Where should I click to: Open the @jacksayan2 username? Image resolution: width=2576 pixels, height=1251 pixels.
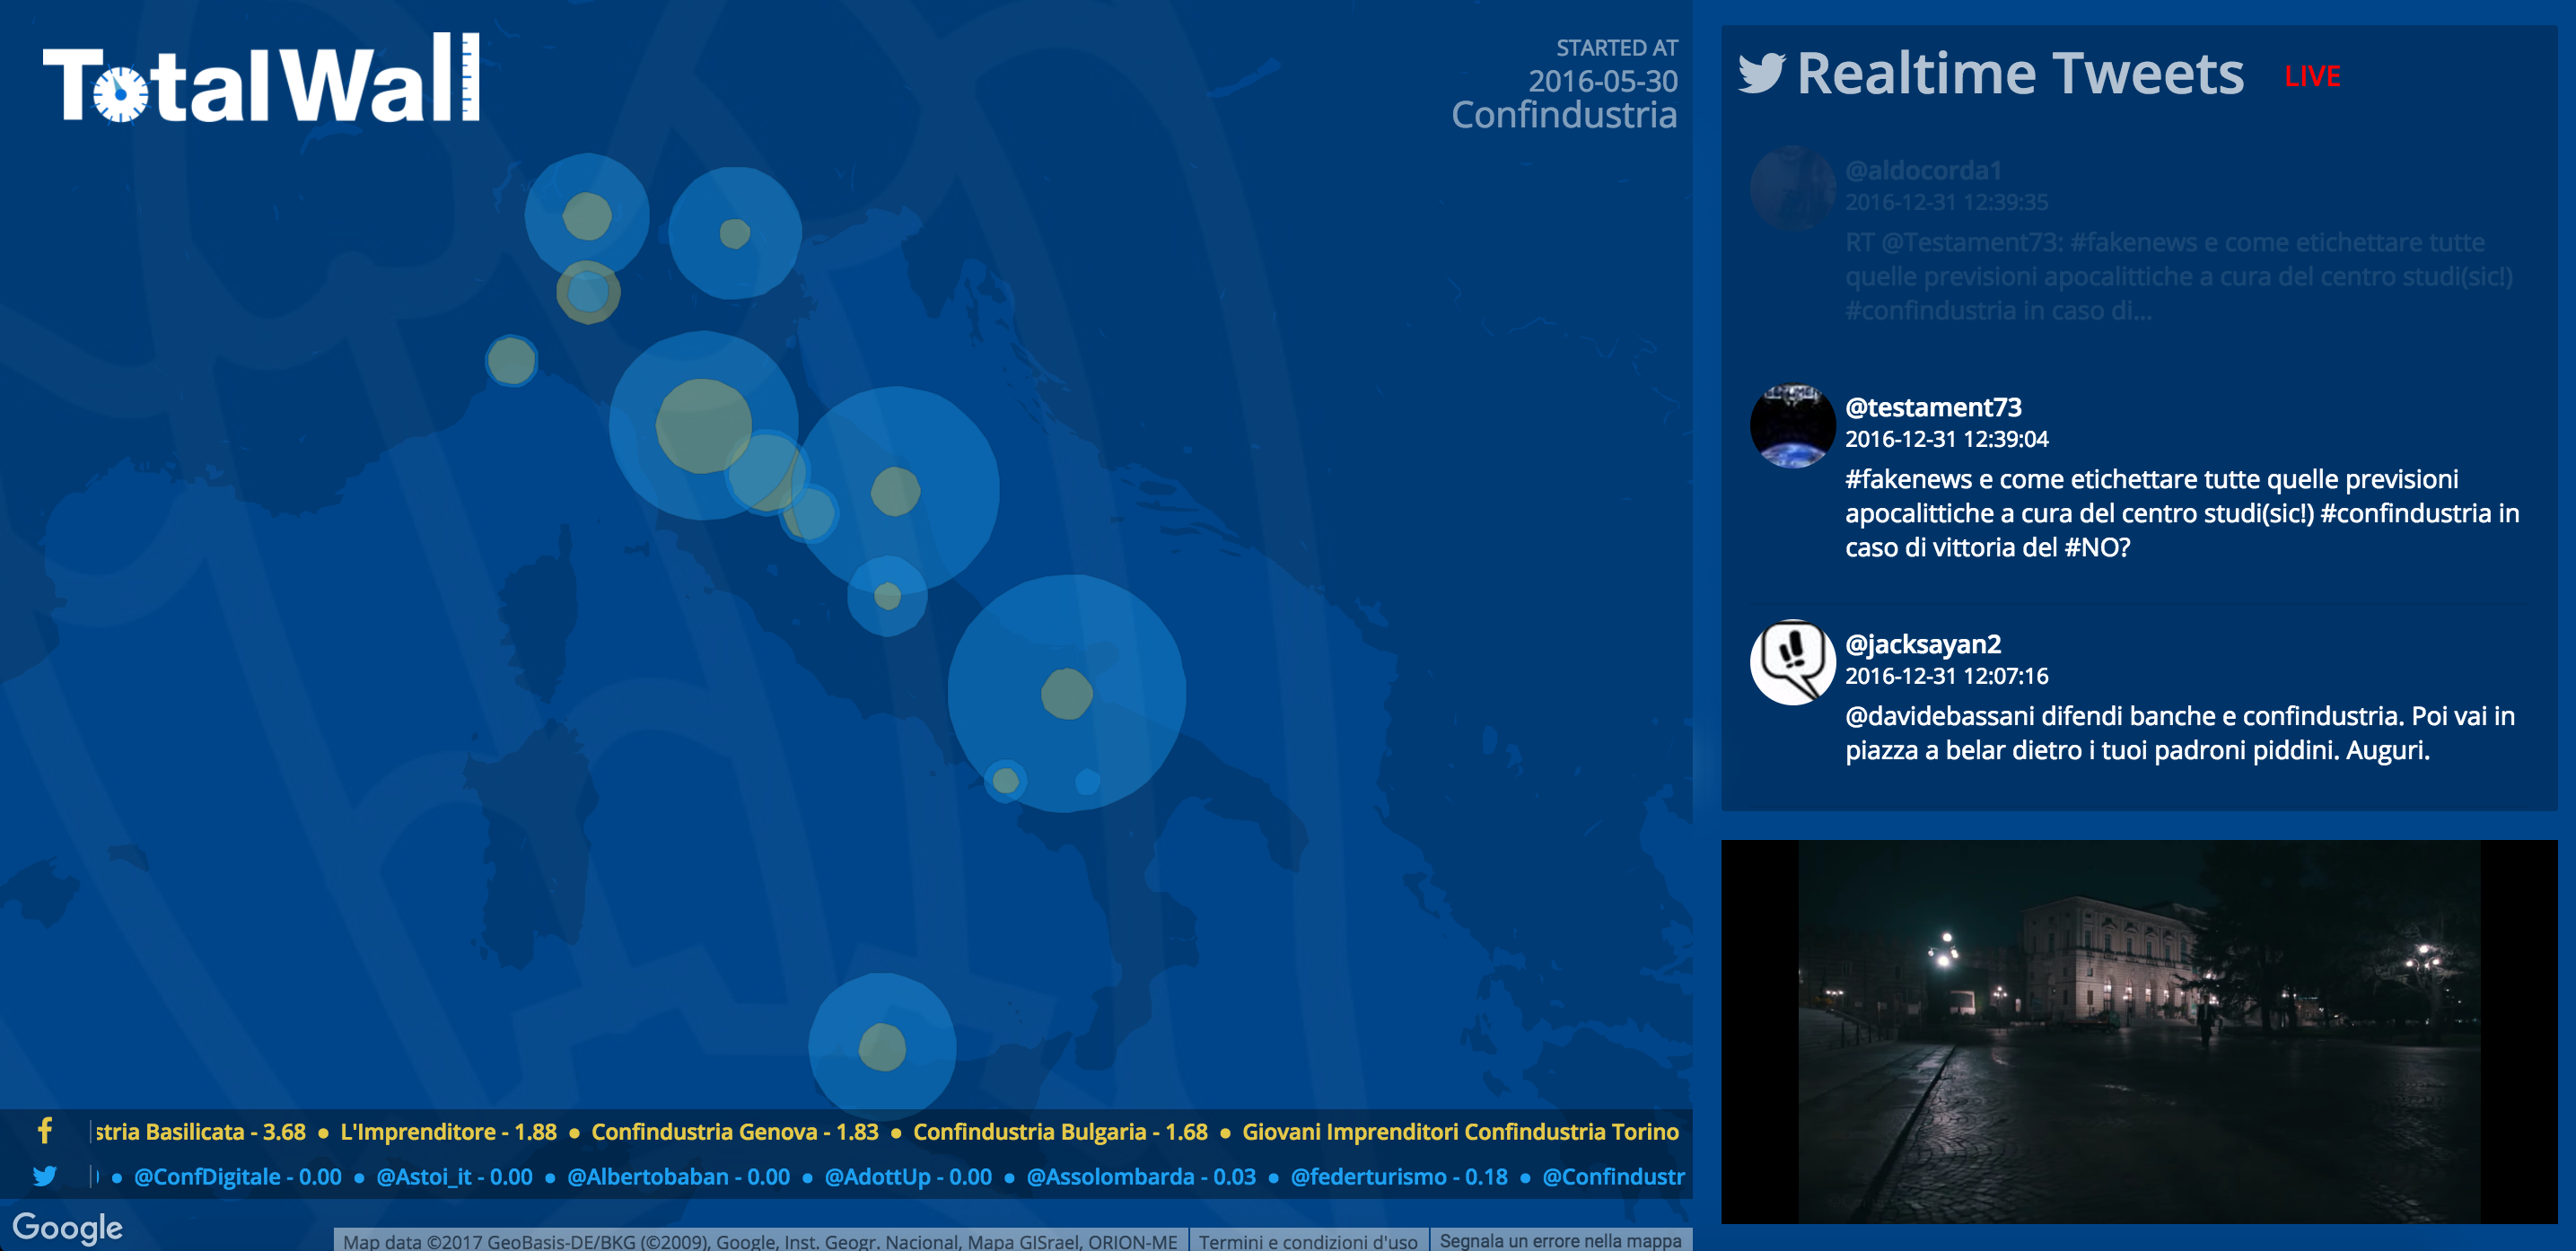click(x=1923, y=644)
